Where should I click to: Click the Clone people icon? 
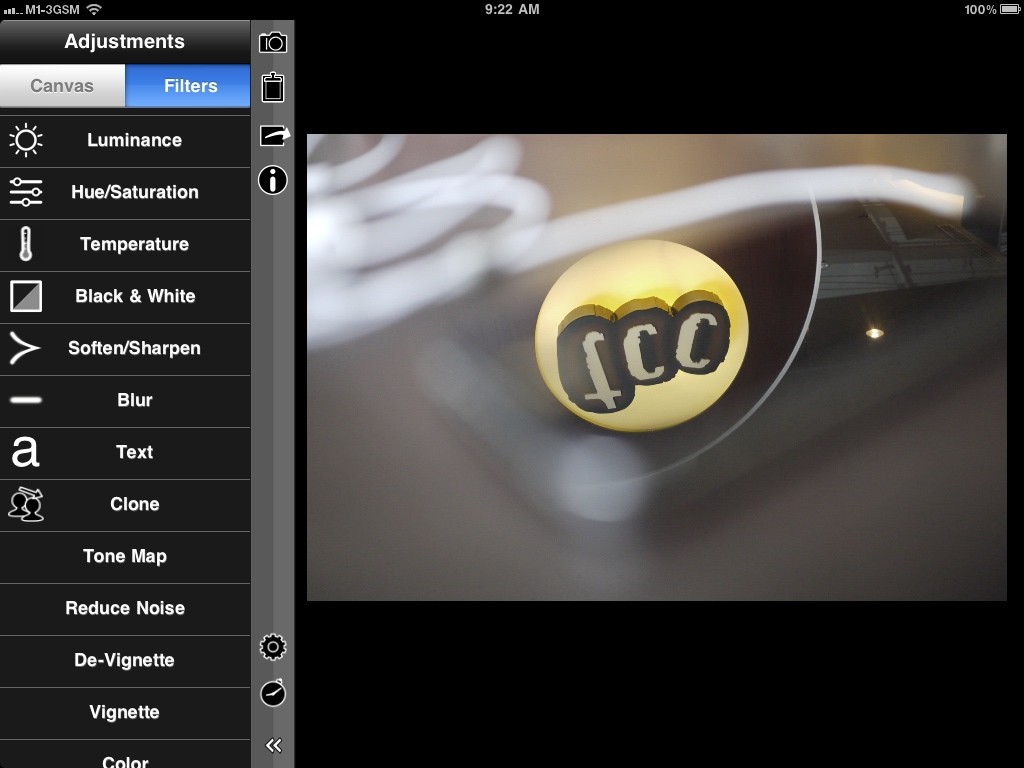tap(26, 504)
